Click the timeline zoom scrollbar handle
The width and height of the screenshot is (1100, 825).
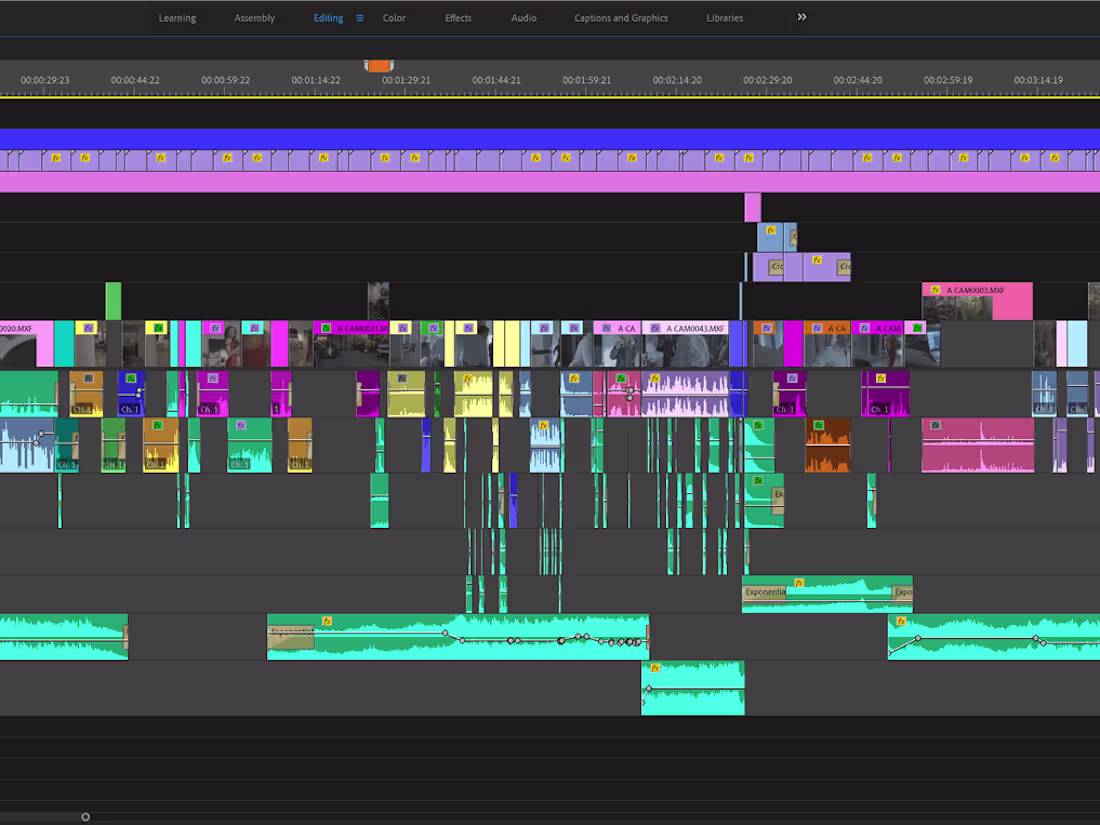pyautogui.click(x=85, y=816)
